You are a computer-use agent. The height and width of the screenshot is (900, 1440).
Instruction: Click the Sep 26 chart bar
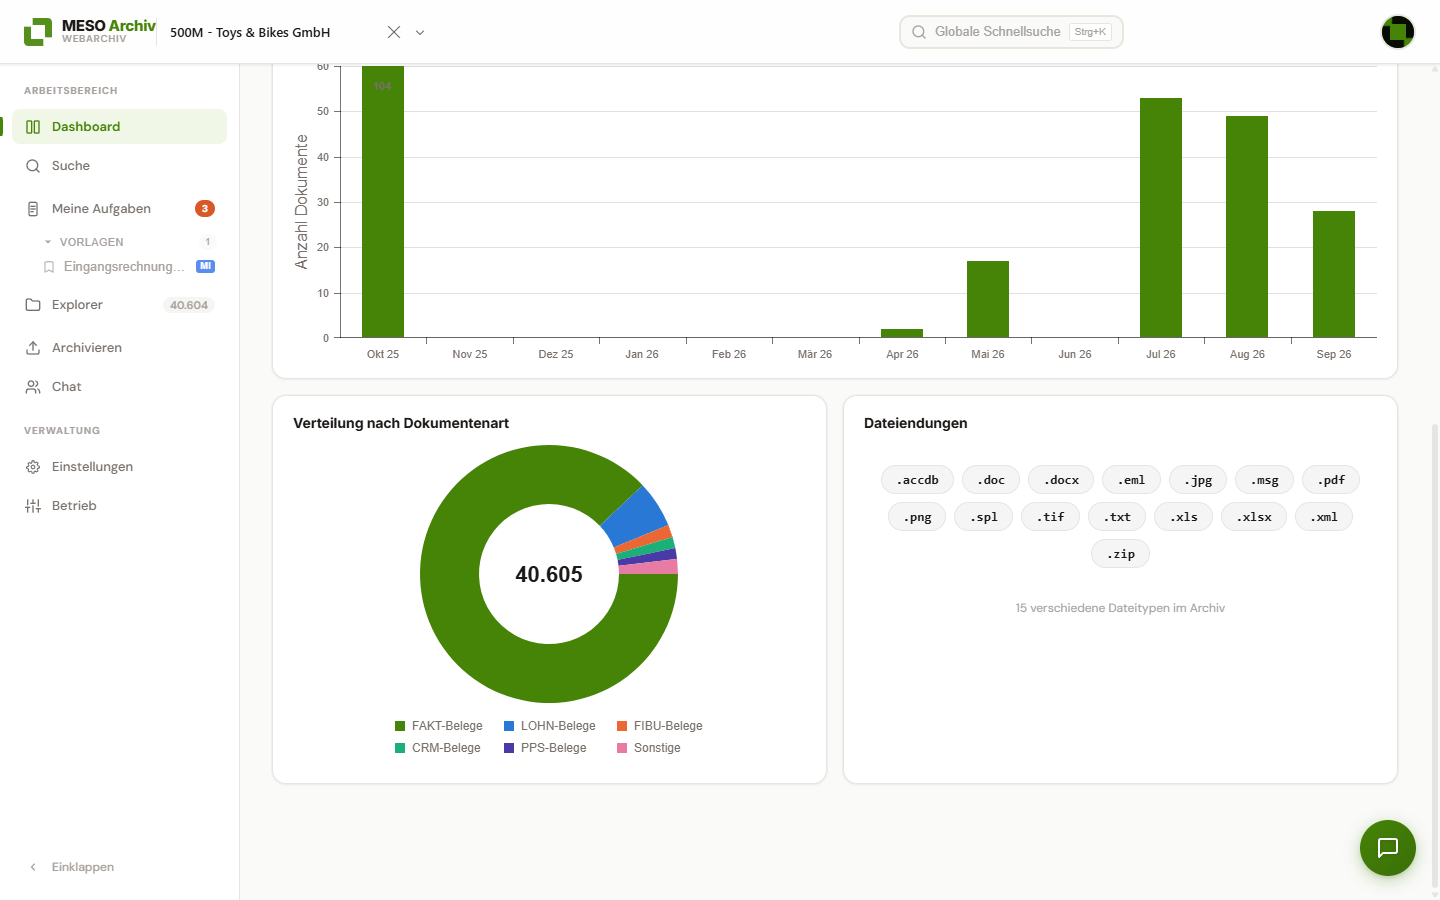[1334, 274]
